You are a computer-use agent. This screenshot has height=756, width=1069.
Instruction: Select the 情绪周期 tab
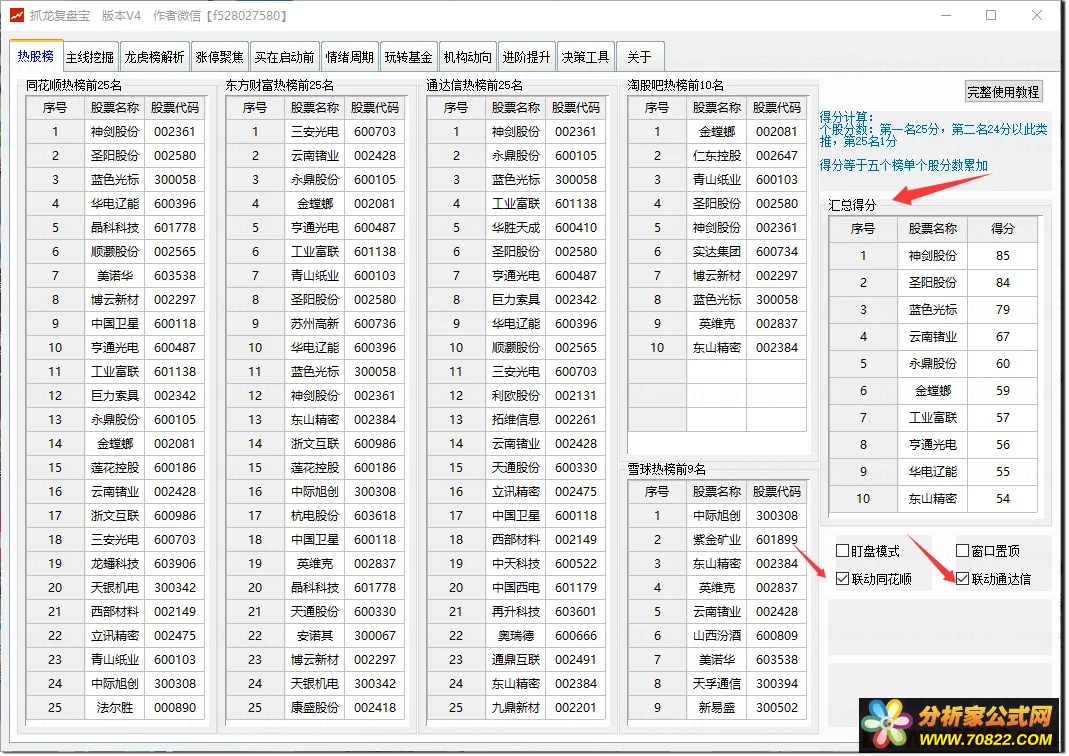[349, 57]
